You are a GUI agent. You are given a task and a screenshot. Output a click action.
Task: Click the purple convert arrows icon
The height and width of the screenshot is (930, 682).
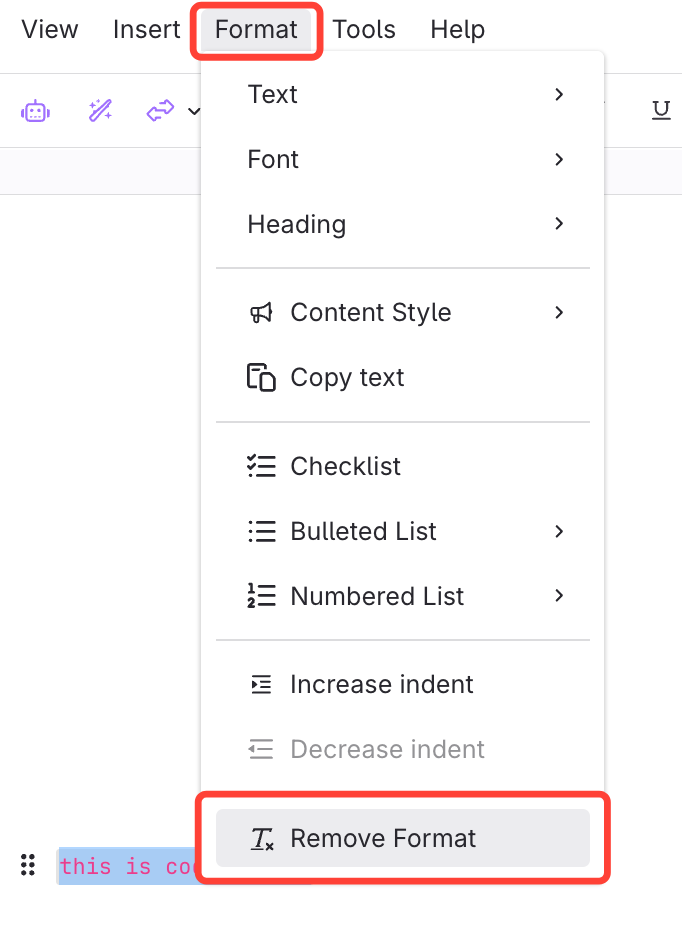pos(160,111)
